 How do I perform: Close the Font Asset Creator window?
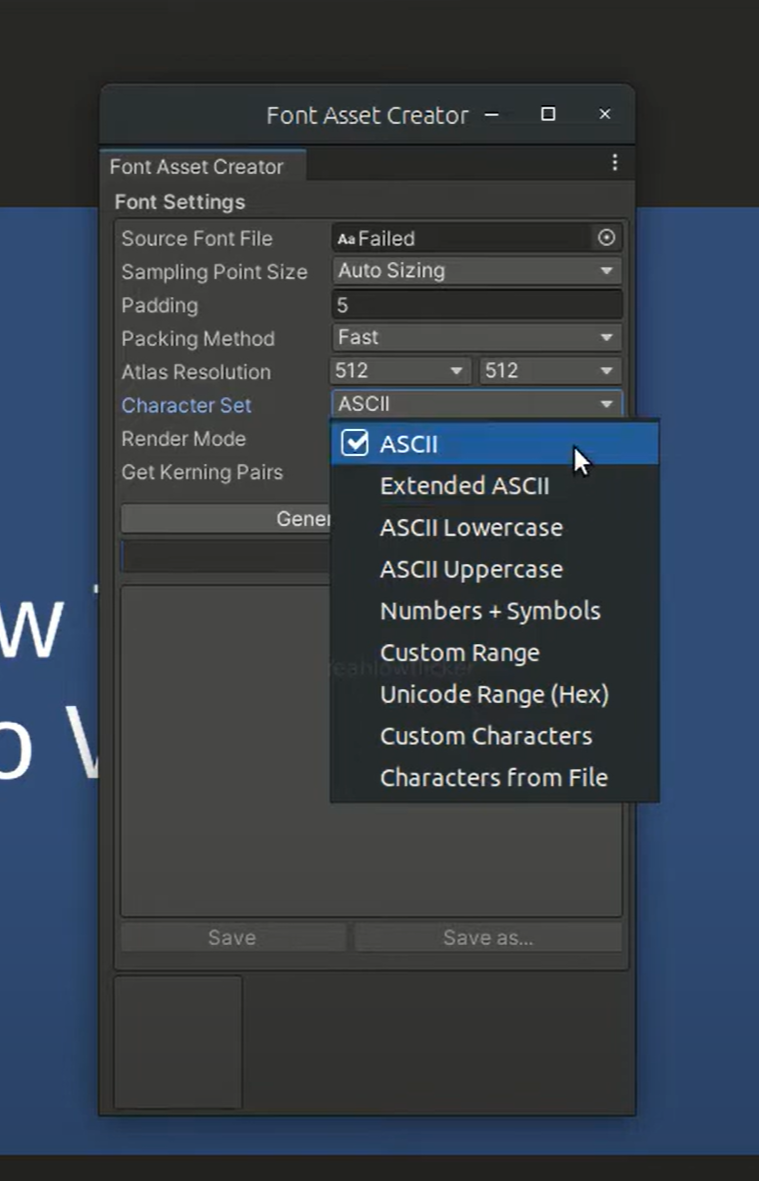(x=605, y=114)
